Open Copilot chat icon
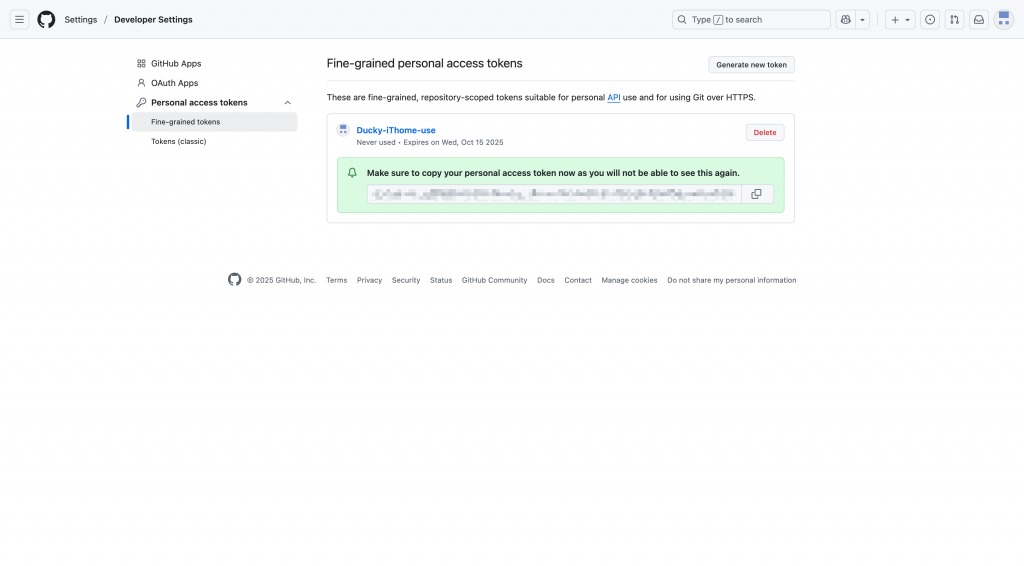 [x=846, y=19]
